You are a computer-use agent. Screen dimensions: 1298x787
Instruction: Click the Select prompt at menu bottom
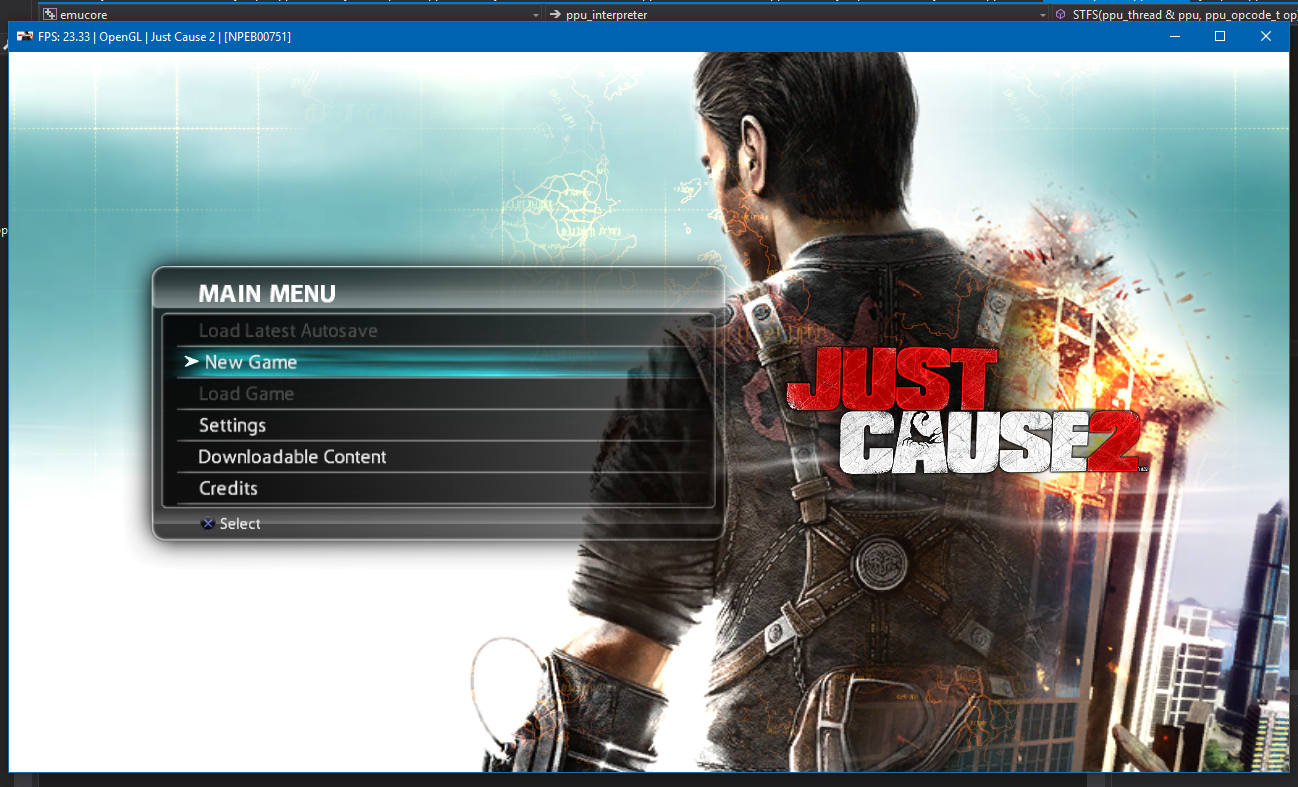240,523
